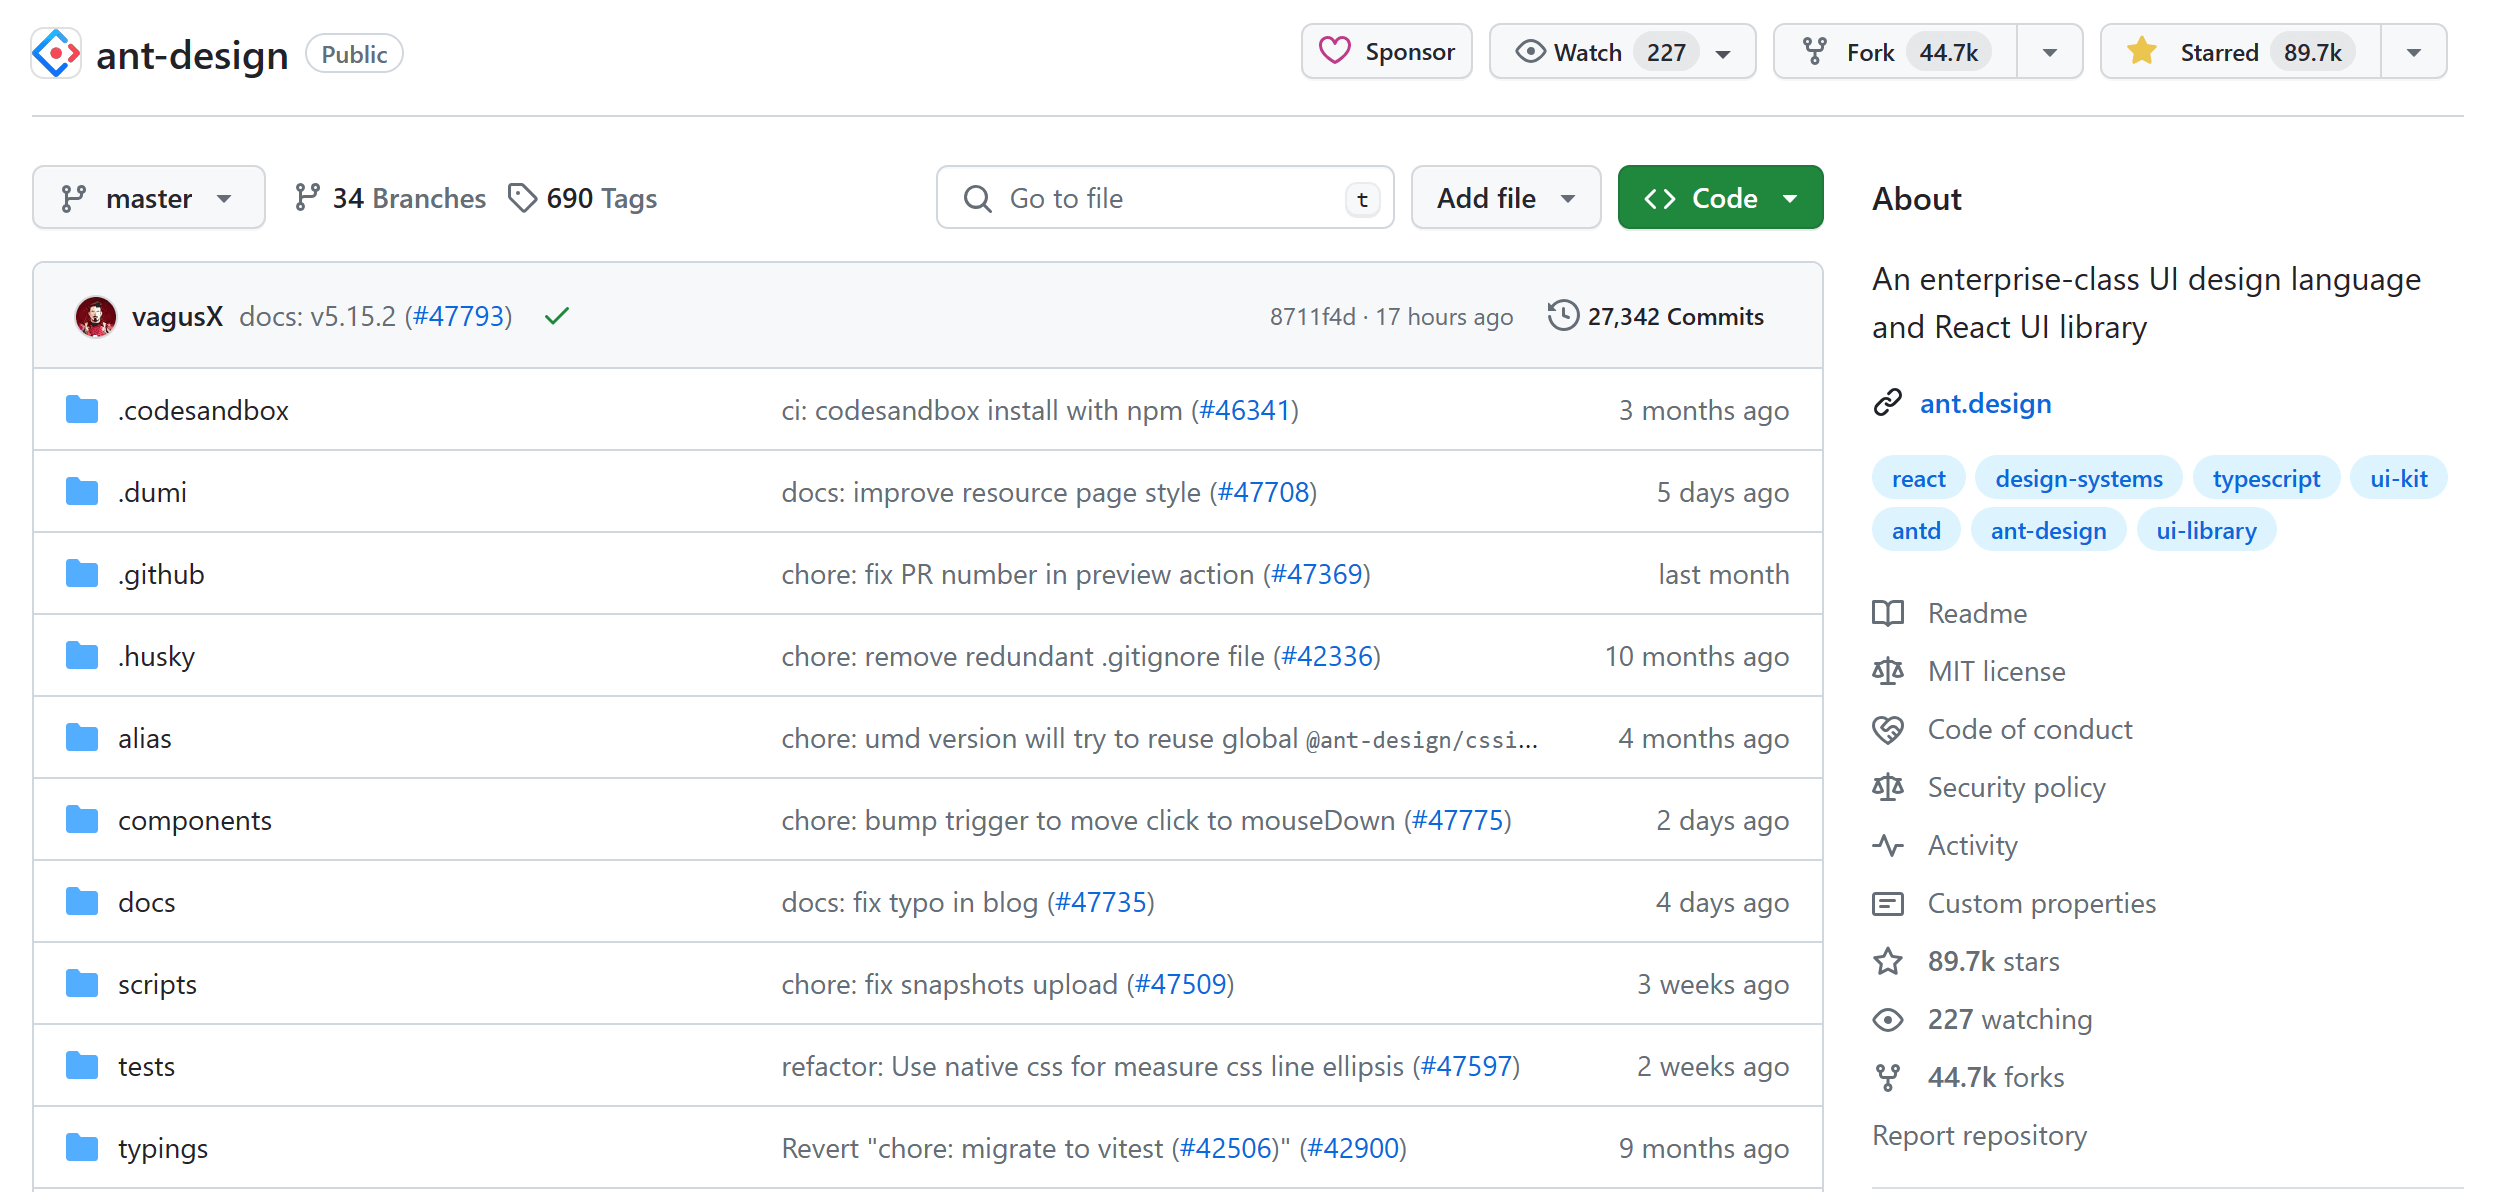This screenshot has height=1192, width=2494.
Task: Expand the star lists dropdown arrow
Action: 2414,52
